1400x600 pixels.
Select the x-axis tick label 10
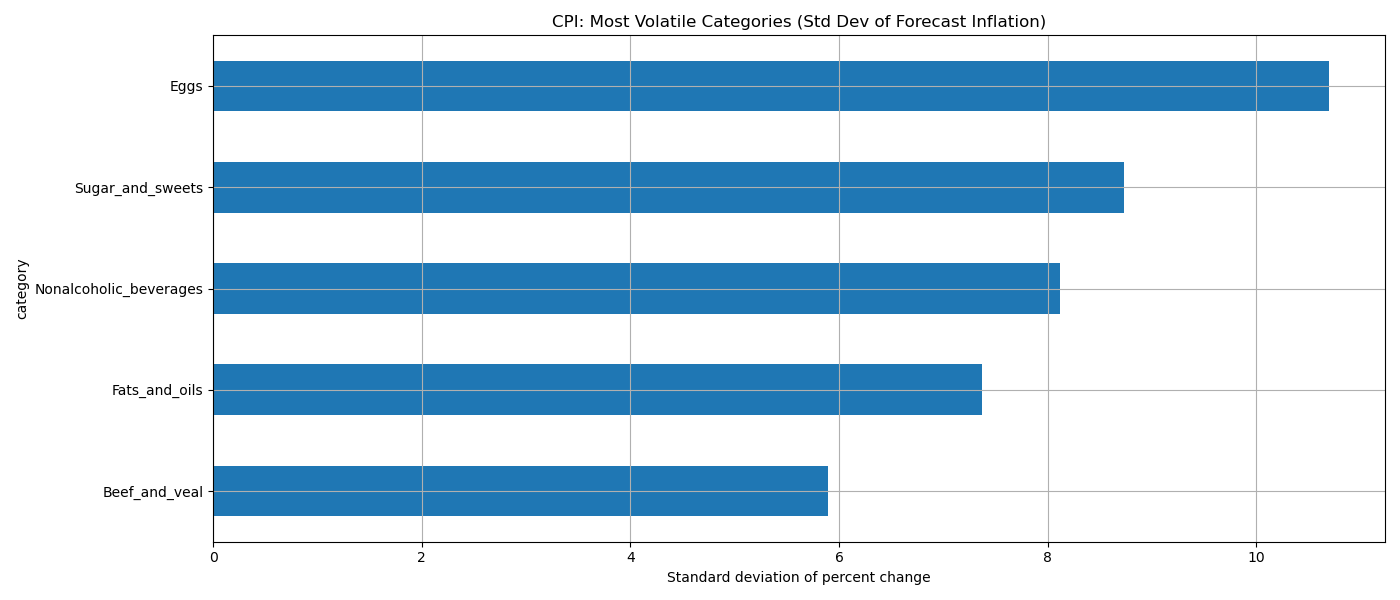pyautogui.click(x=1256, y=558)
